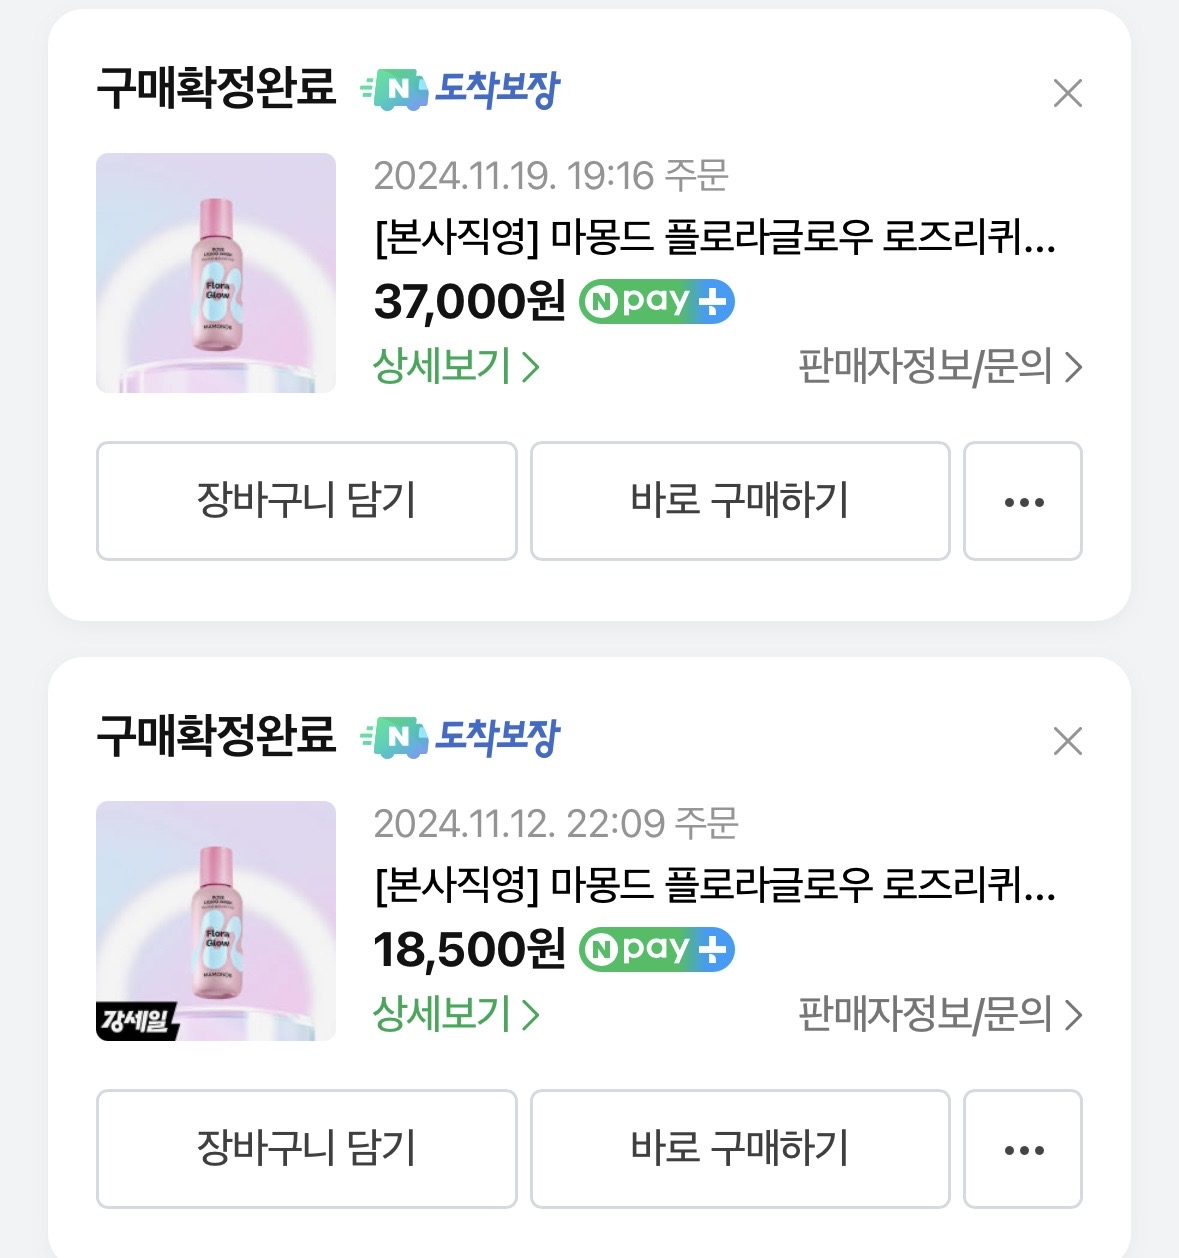Open product title in the 2024.11.12 order
Viewport: 1179px width, 1258px height.
point(714,886)
